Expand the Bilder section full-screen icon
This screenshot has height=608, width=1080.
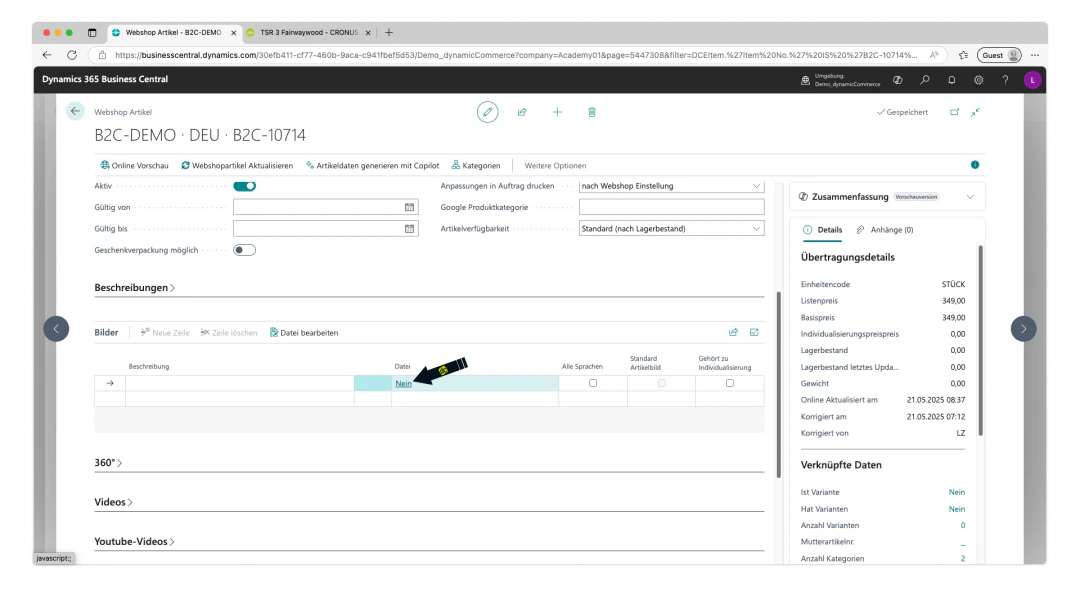coord(754,332)
